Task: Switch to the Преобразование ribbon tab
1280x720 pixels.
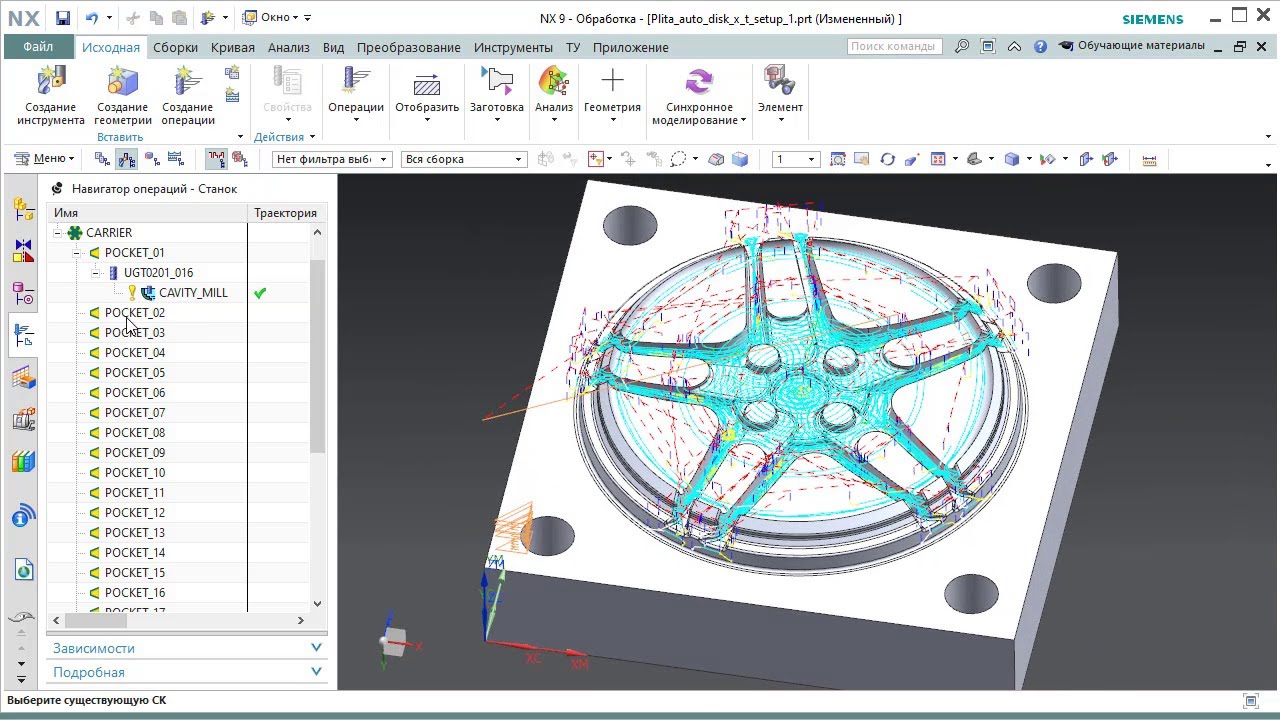Action: (408, 47)
